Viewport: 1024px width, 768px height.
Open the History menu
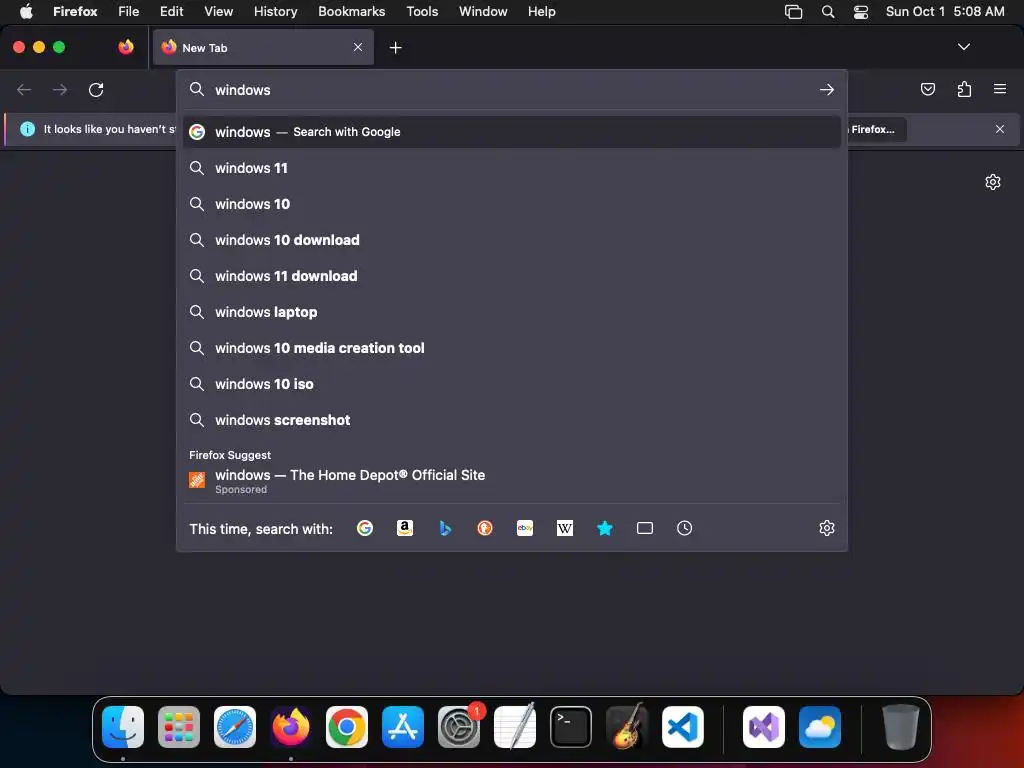pos(275,11)
